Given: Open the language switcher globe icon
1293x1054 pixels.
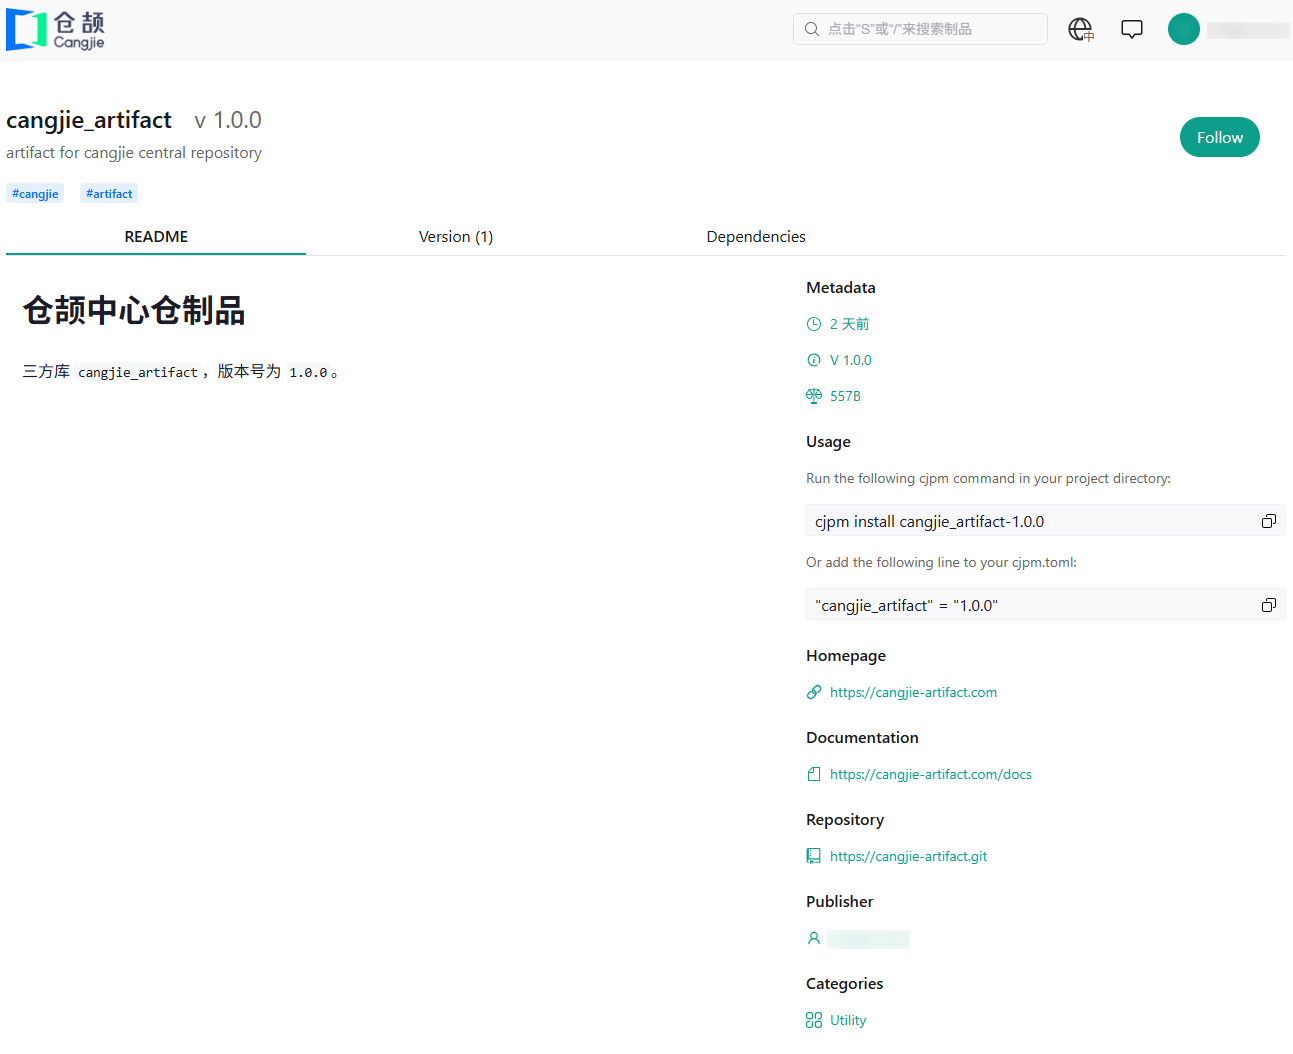Looking at the screenshot, I should click(x=1080, y=29).
